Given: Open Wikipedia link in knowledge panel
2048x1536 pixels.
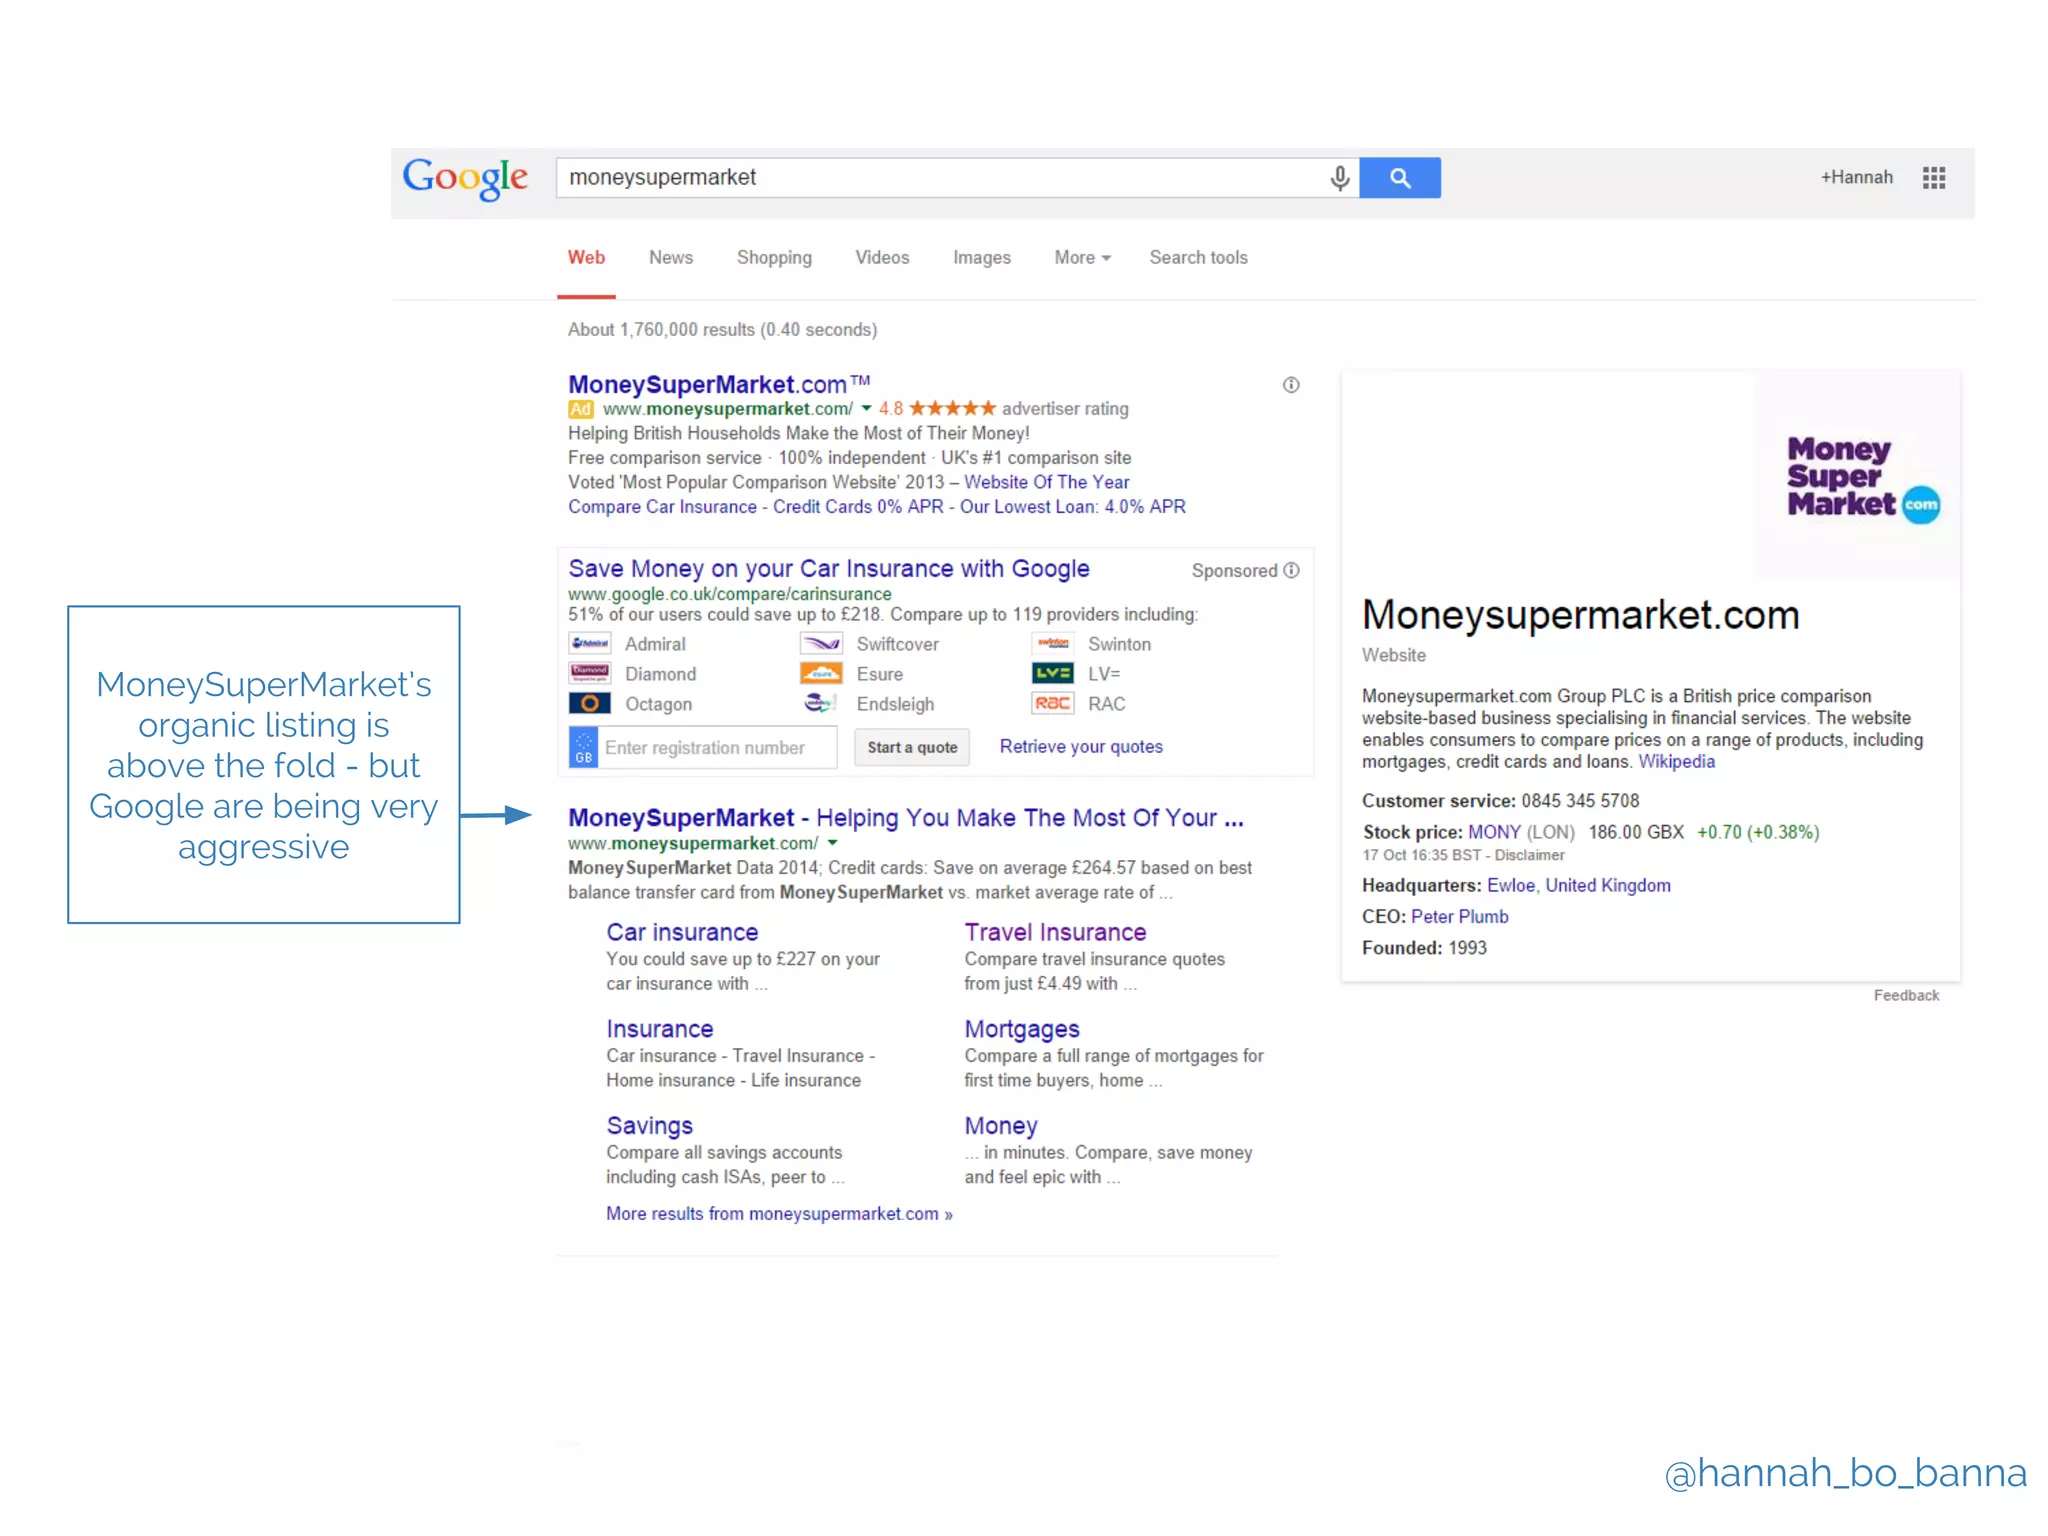Looking at the screenshot, I should 1676,762.
